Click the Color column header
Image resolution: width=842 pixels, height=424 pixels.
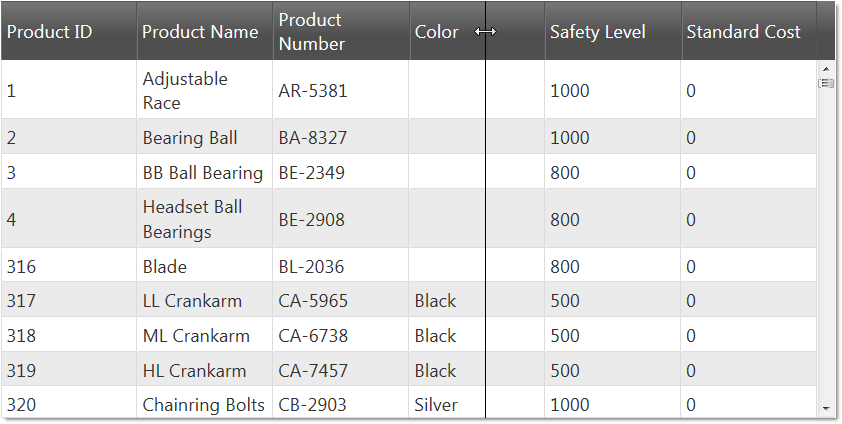pos(437,32)
